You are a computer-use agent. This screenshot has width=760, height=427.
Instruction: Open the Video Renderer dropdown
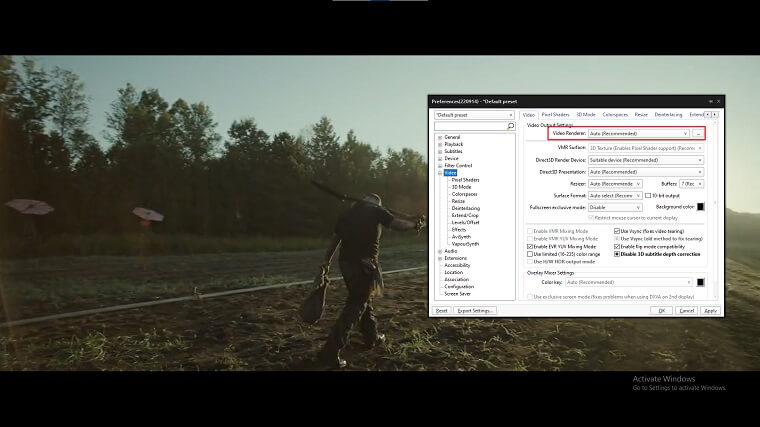tap(638, 133)
